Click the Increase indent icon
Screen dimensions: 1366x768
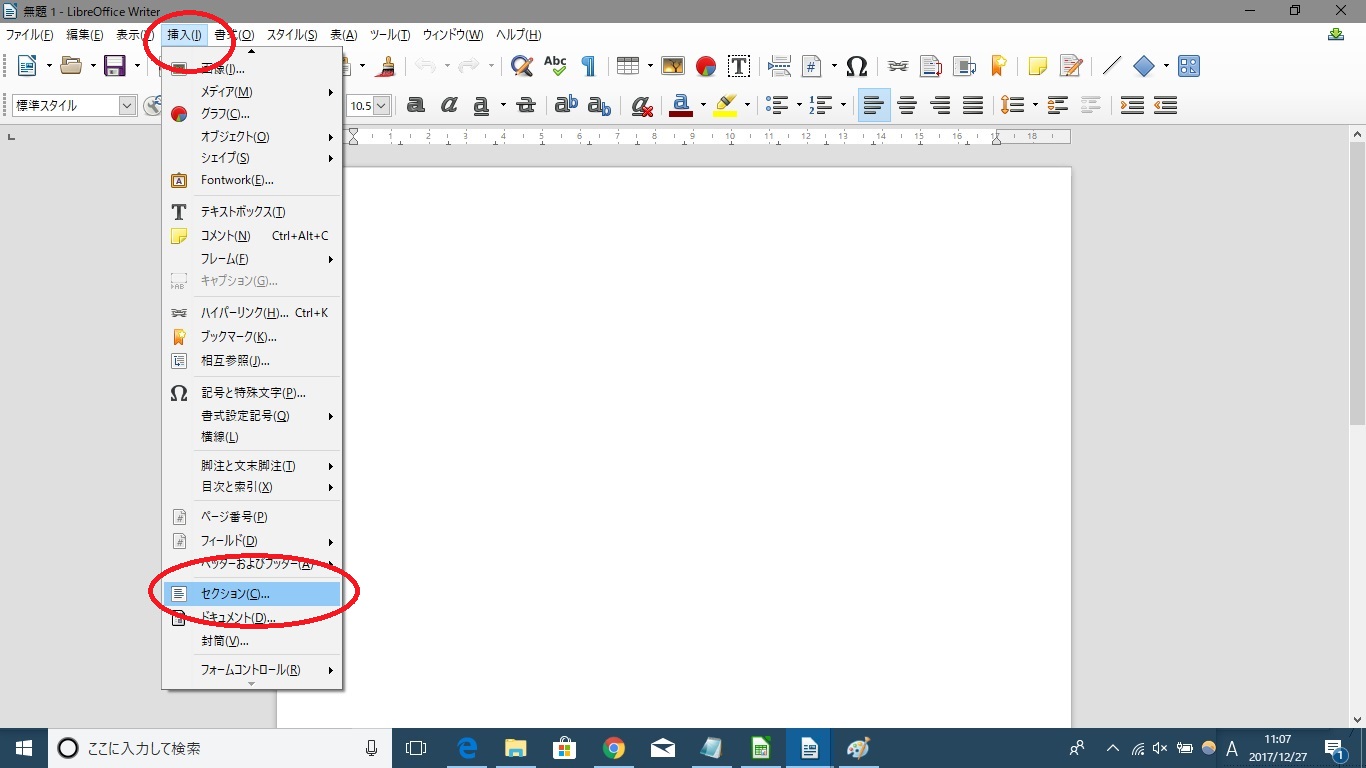point(1132,105)
